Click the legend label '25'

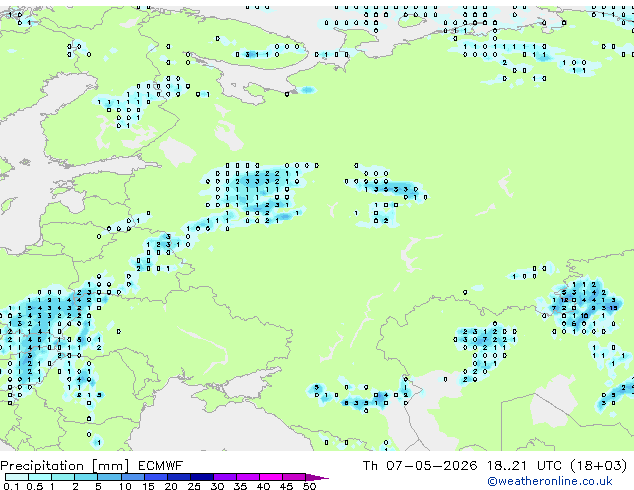point(194,486)
